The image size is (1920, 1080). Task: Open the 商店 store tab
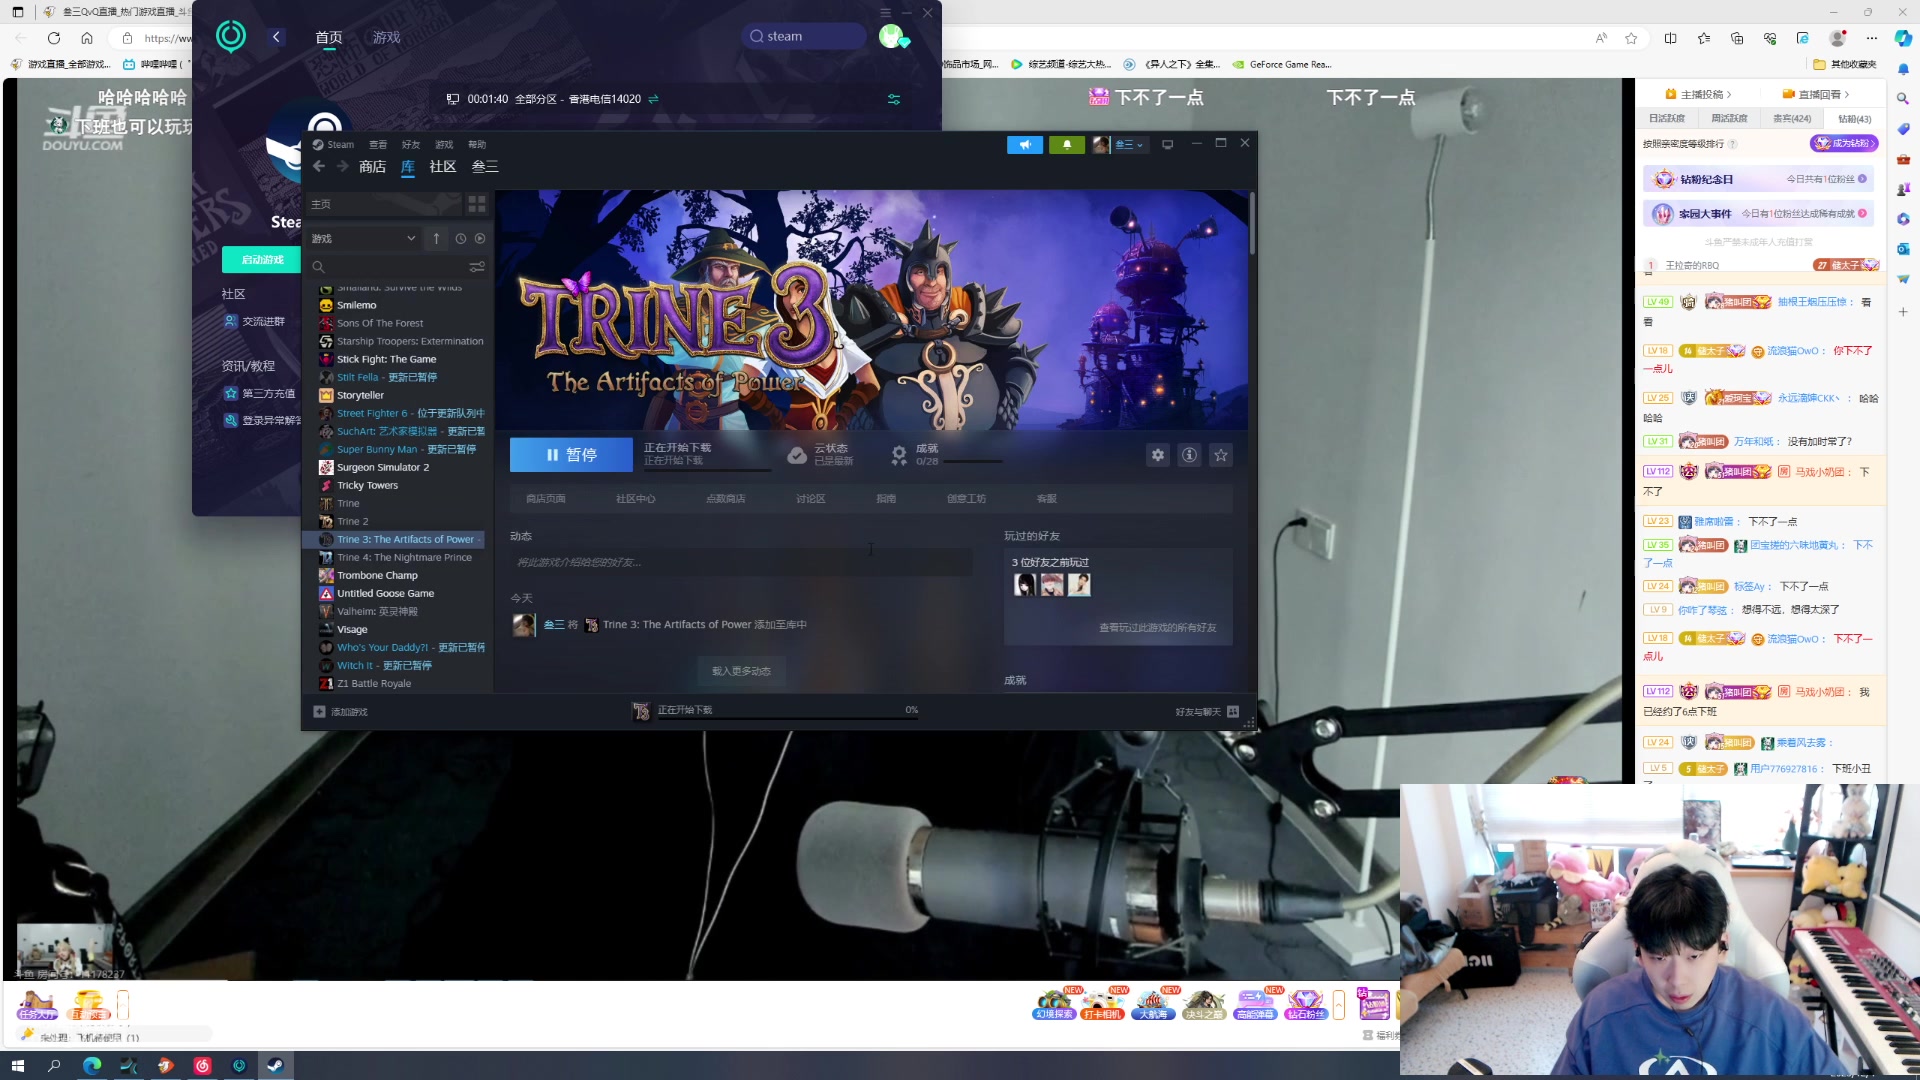point(372,167)
